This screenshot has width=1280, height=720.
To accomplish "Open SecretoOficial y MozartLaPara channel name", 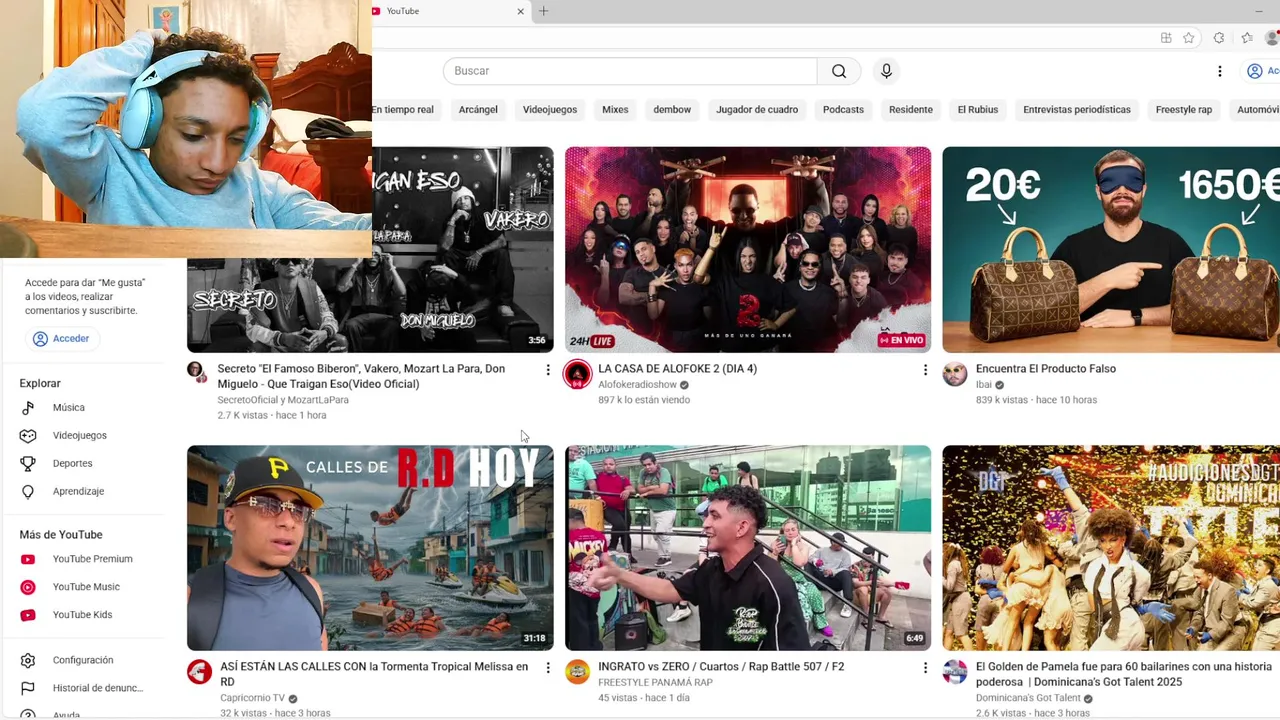I will click(x=283, y=400).
